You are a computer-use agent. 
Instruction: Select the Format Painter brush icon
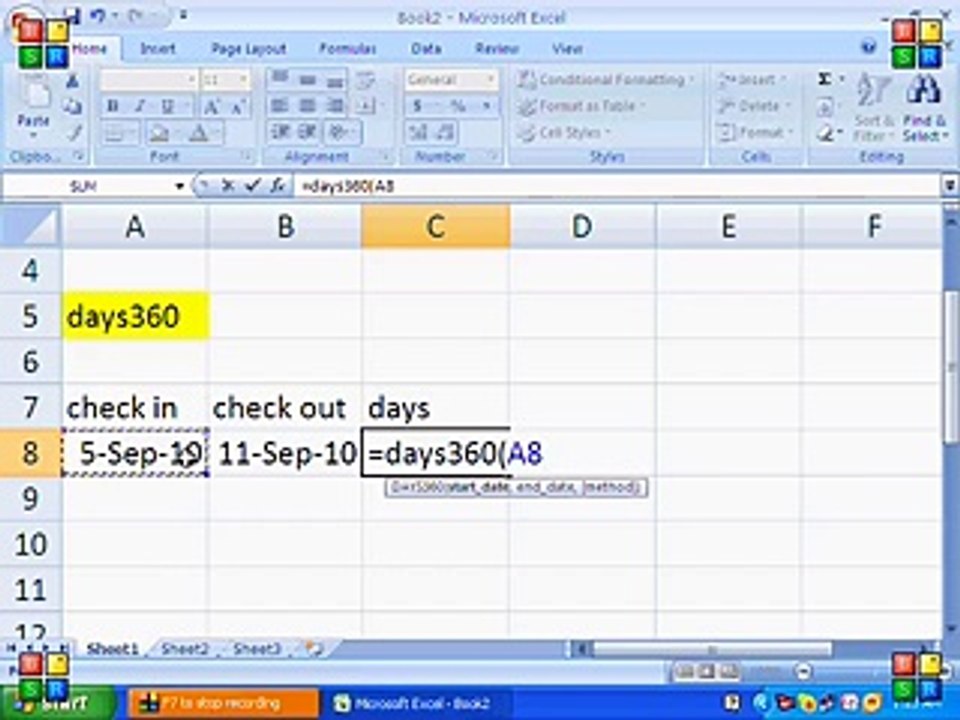coord(74,132)
